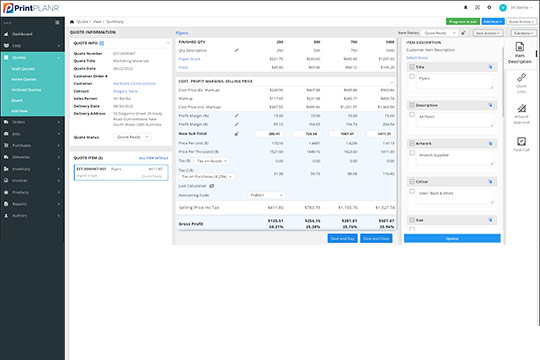Click the Progress to Job button
The width and height of the screenshot is (540, 360).
pyautogui.click(x=463, y=22)
